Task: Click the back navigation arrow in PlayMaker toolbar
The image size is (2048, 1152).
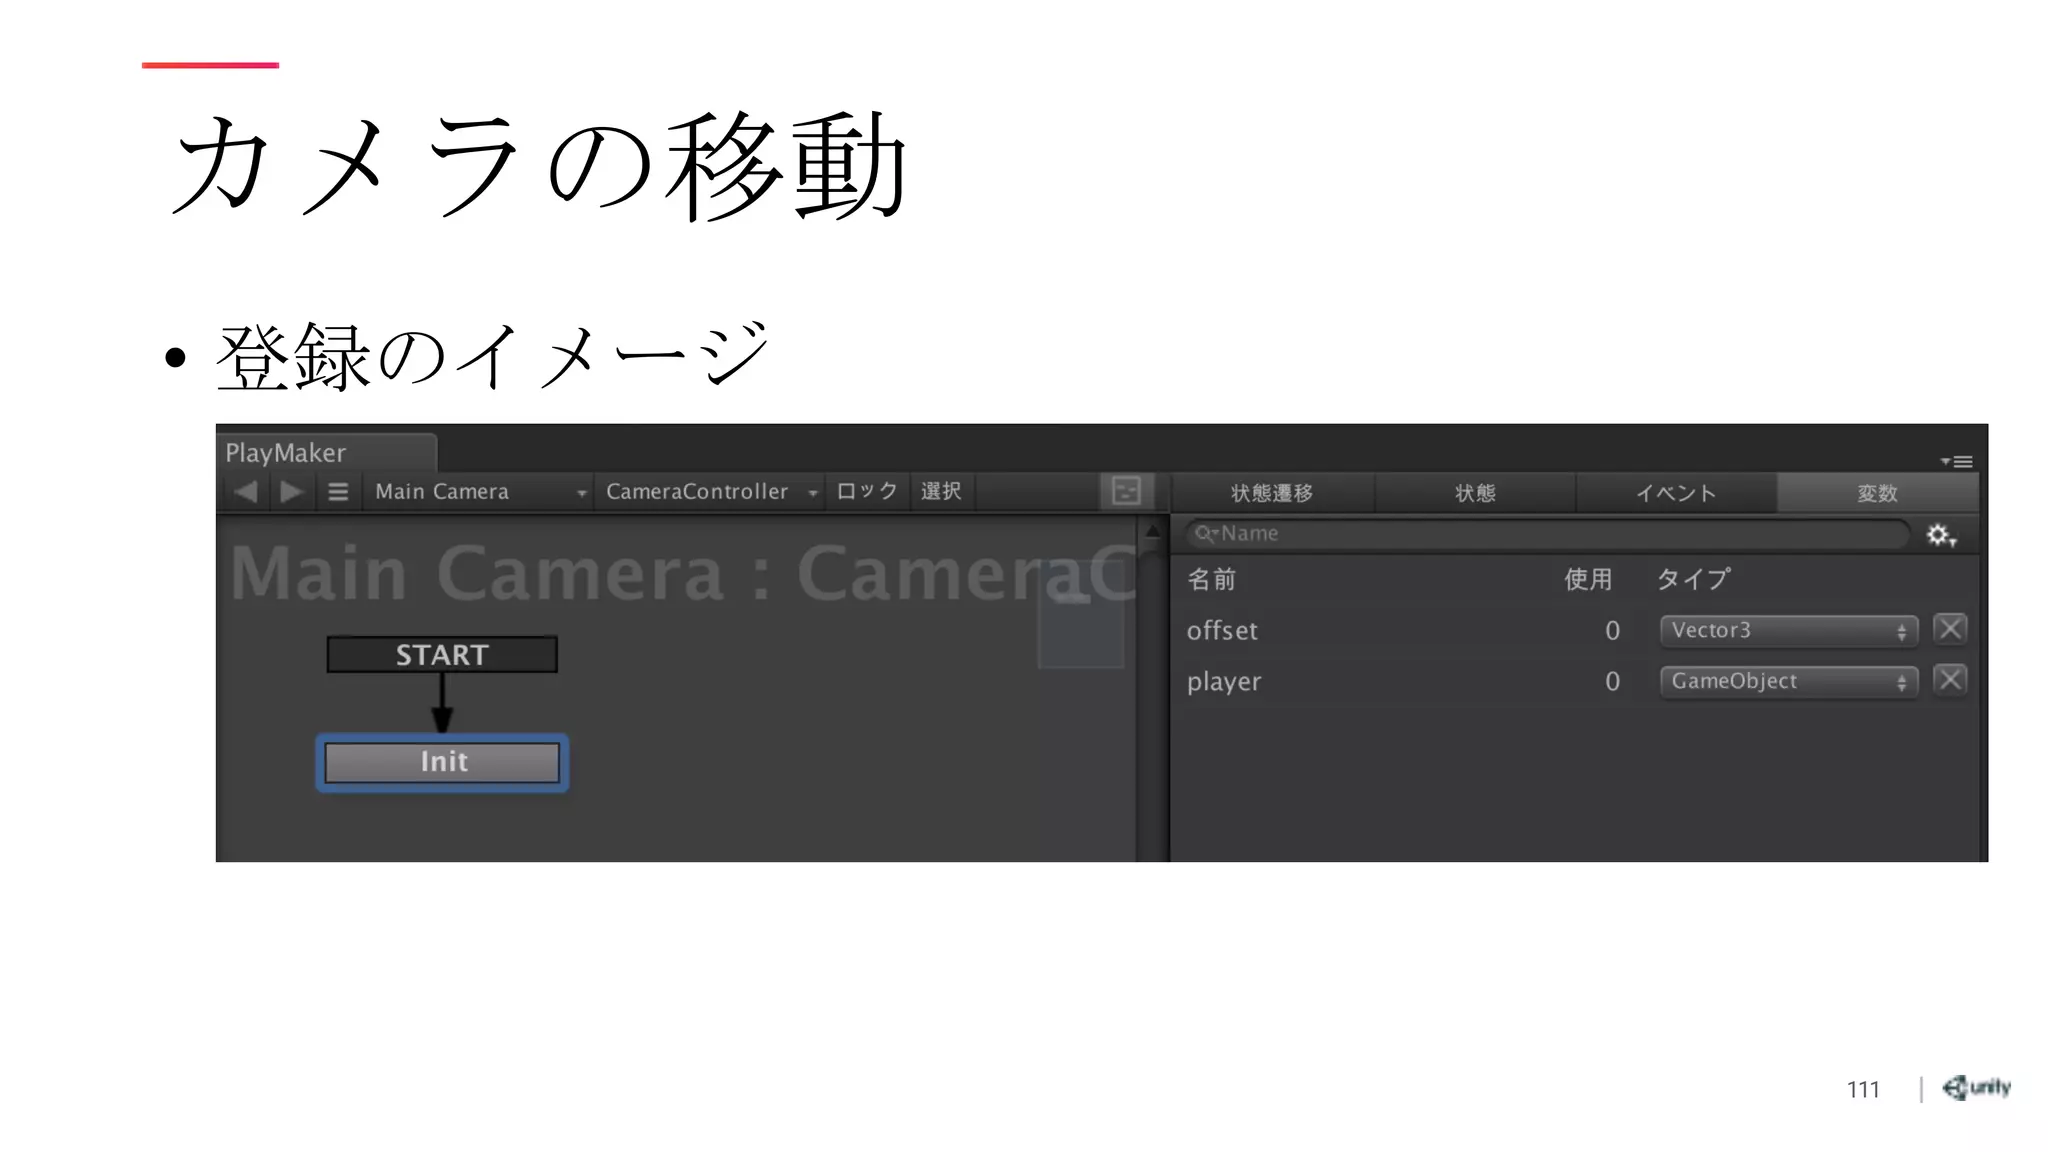Action: [246, 491]
